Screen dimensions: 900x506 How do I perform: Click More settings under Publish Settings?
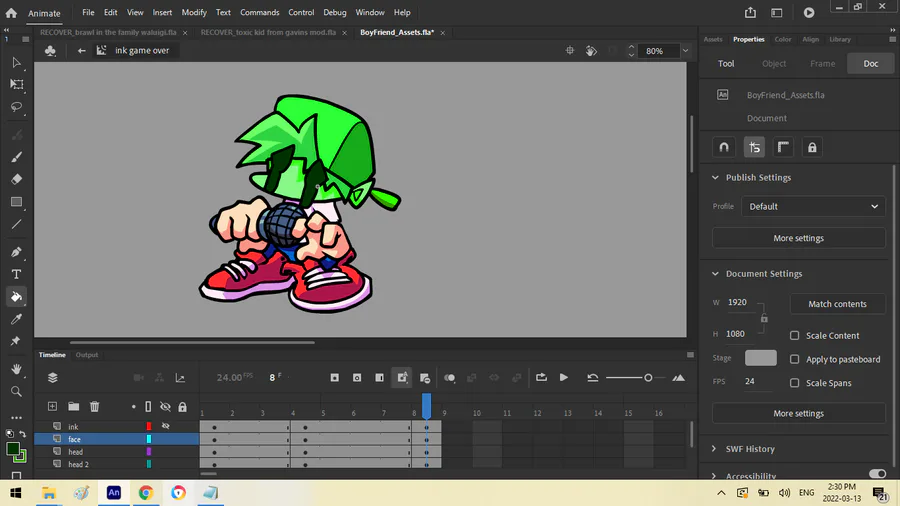[x=798, y=238]
